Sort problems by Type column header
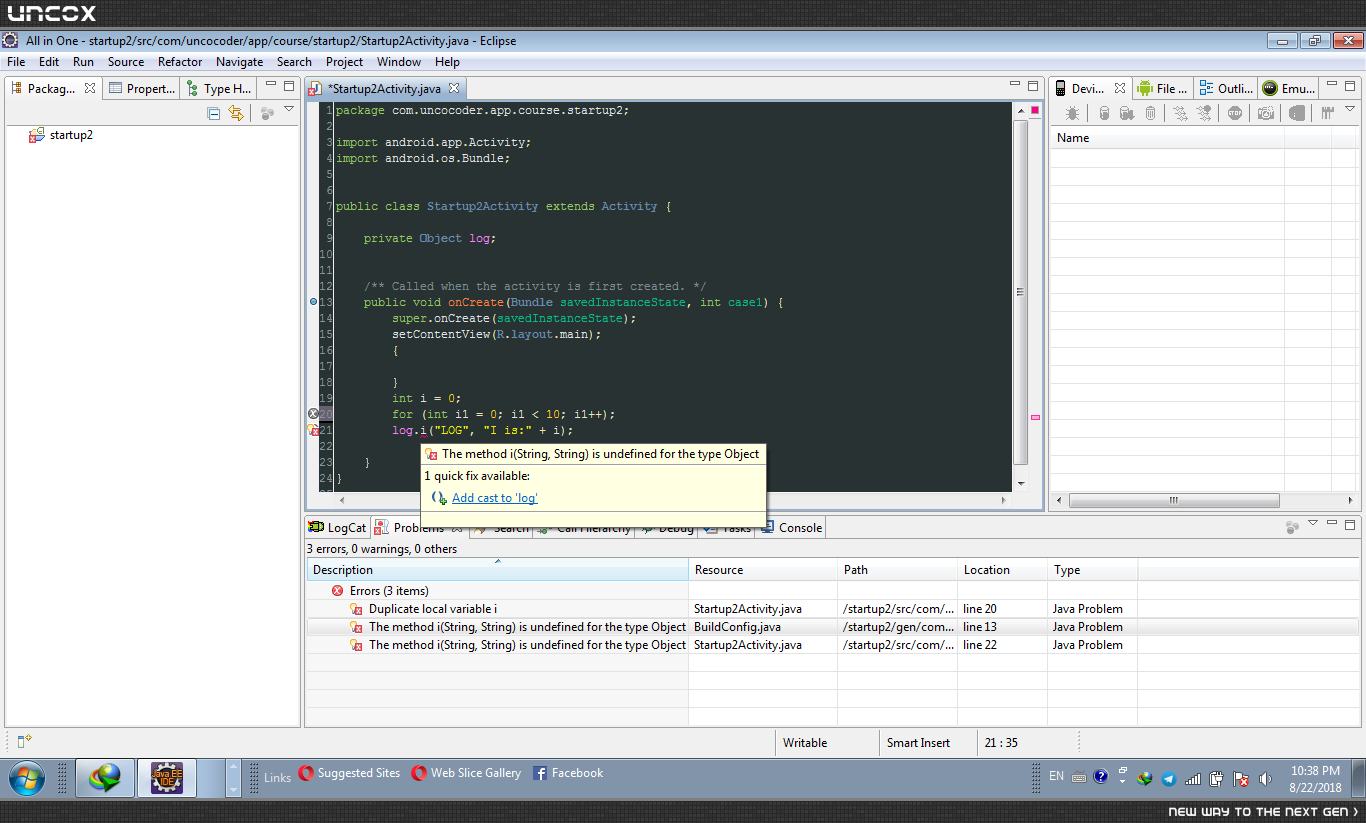This screenshot has height=823, width=1366. (1092, 570)
